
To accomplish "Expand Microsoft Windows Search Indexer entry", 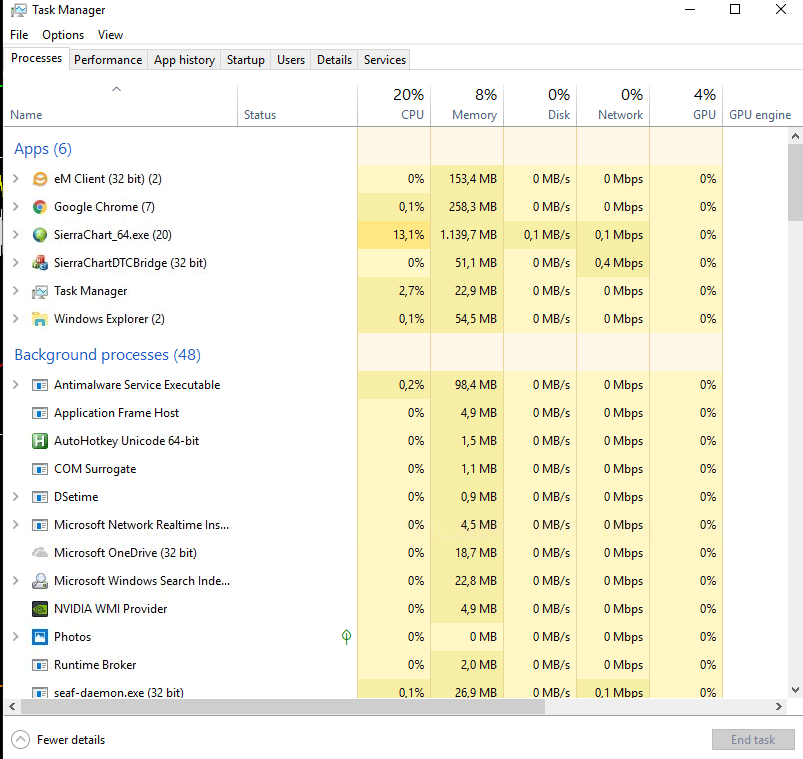I will pyautogui.click(x=16, y=581).
